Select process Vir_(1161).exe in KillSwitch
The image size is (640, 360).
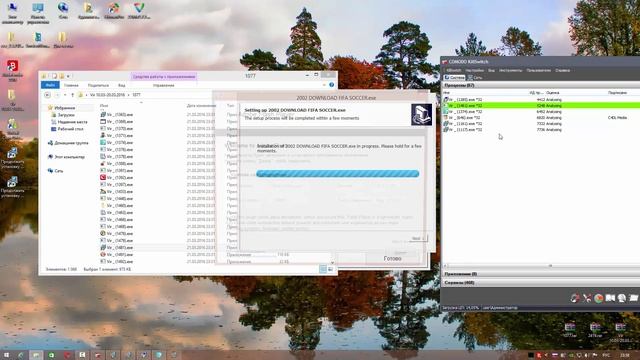(542, 124)
